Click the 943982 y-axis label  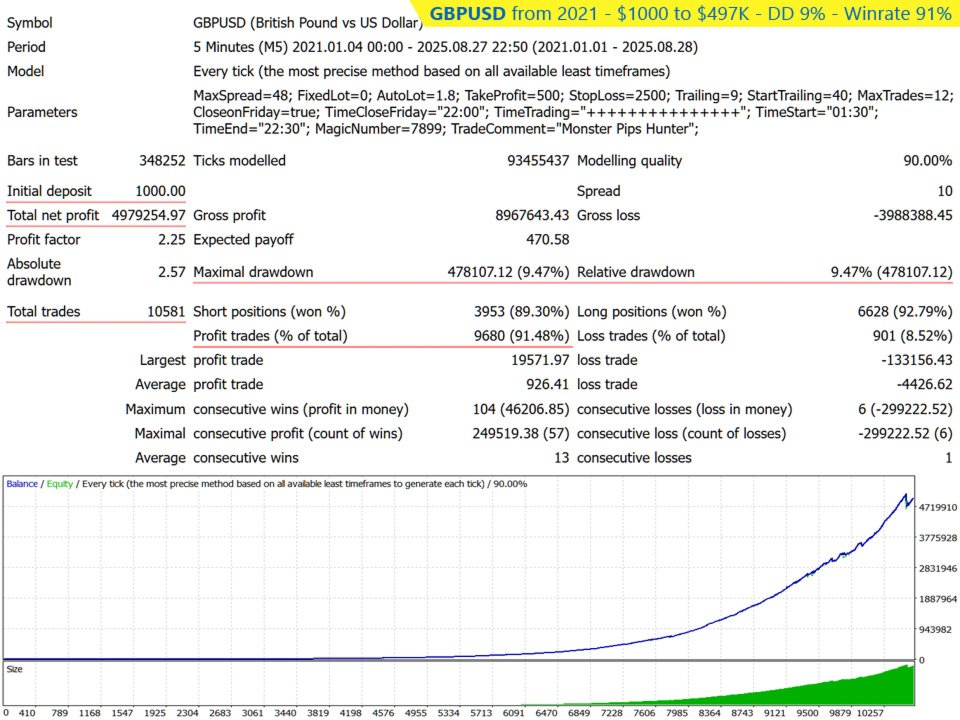click(x=936, y=629)
